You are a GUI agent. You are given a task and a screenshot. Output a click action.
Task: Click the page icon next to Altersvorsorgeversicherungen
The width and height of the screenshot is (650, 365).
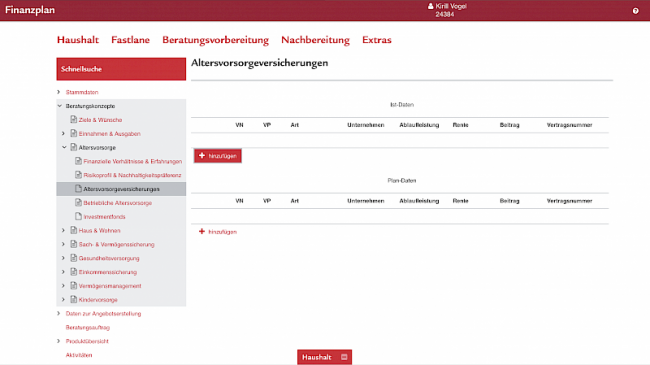click(x=78, y=189)
